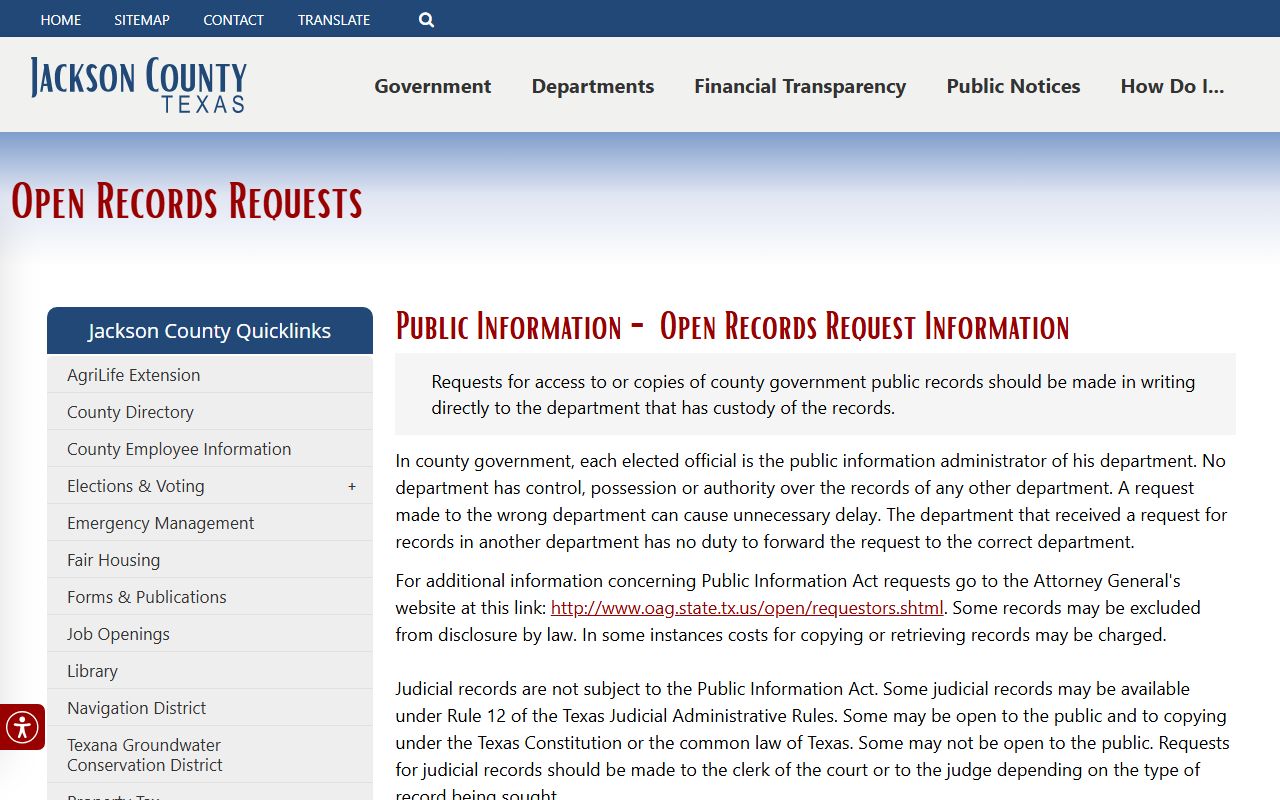Open the Sitemap link

[142, 20]
